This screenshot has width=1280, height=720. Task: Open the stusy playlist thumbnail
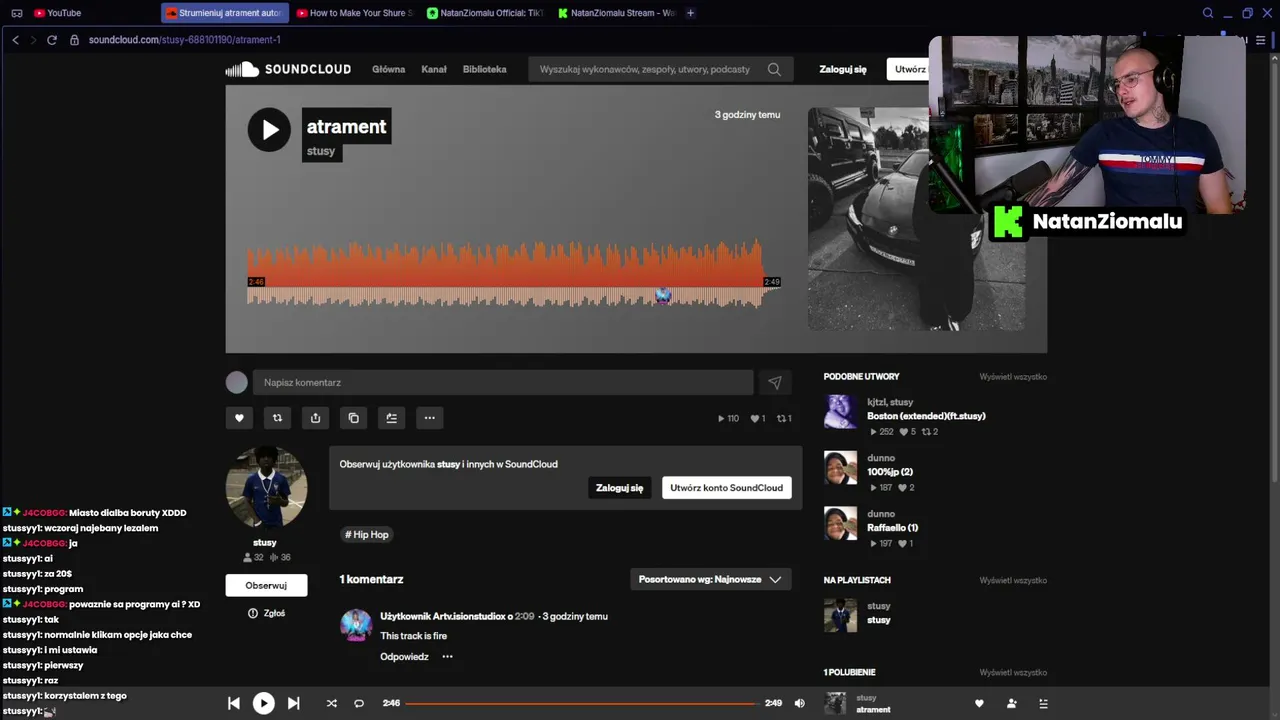coord(840,615)
